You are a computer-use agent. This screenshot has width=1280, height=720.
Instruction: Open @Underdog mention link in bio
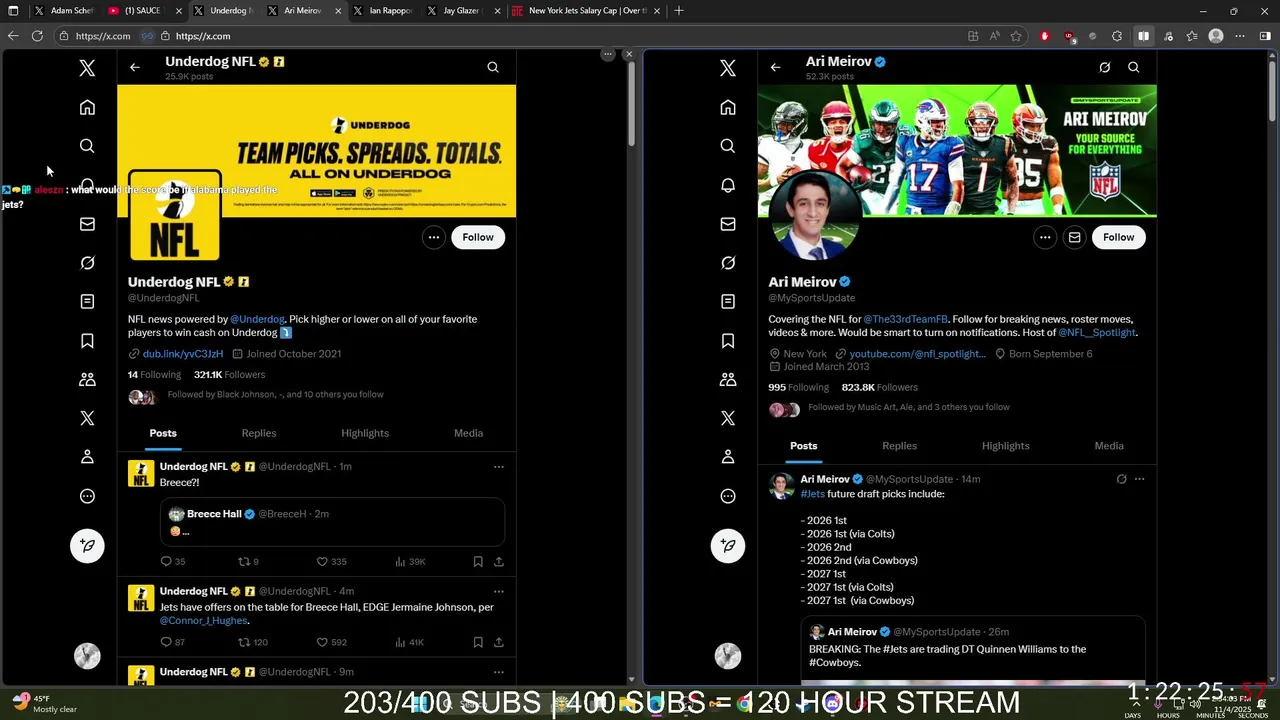258,319
